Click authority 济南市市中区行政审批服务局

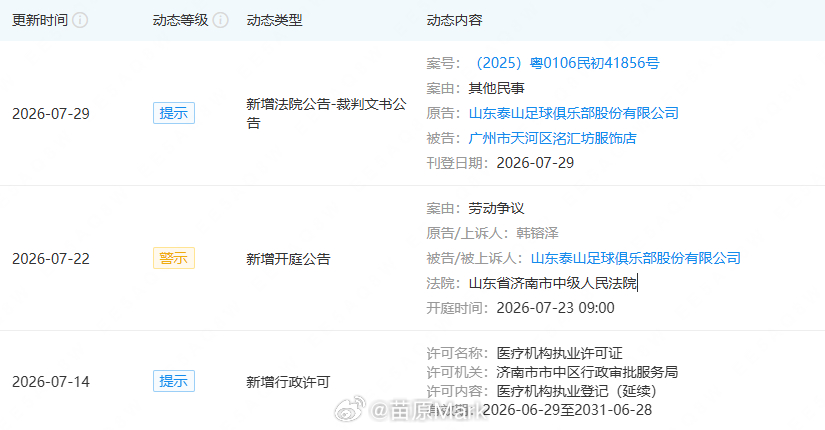click(587, 373)
